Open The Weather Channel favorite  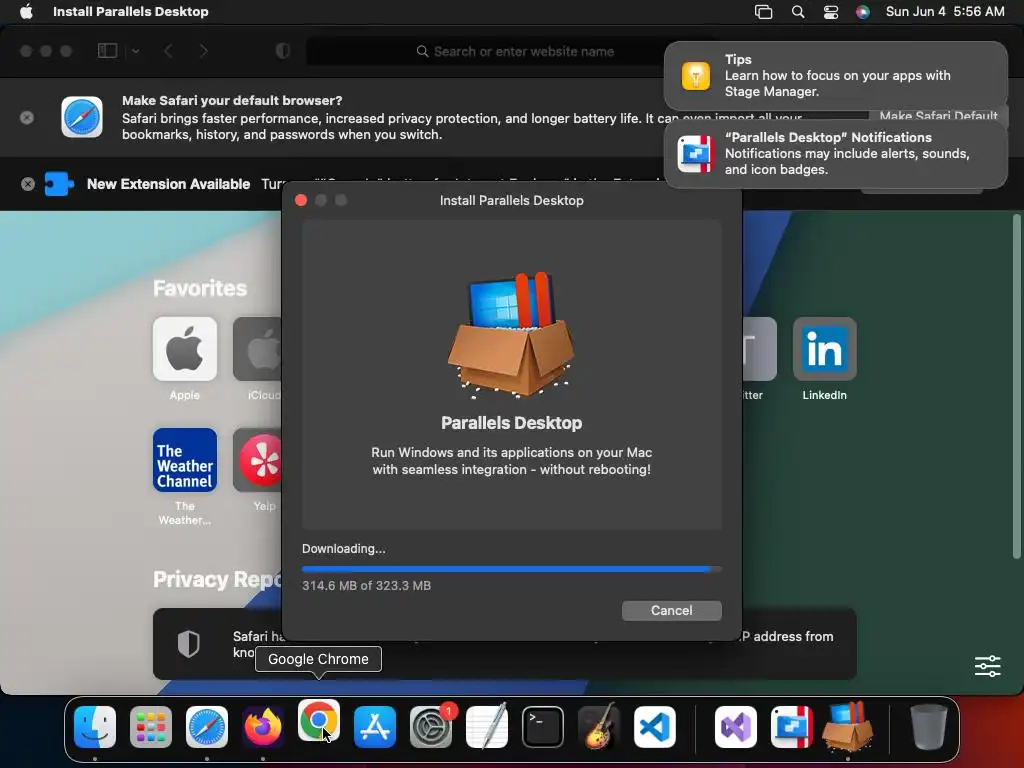pos(185,460)
